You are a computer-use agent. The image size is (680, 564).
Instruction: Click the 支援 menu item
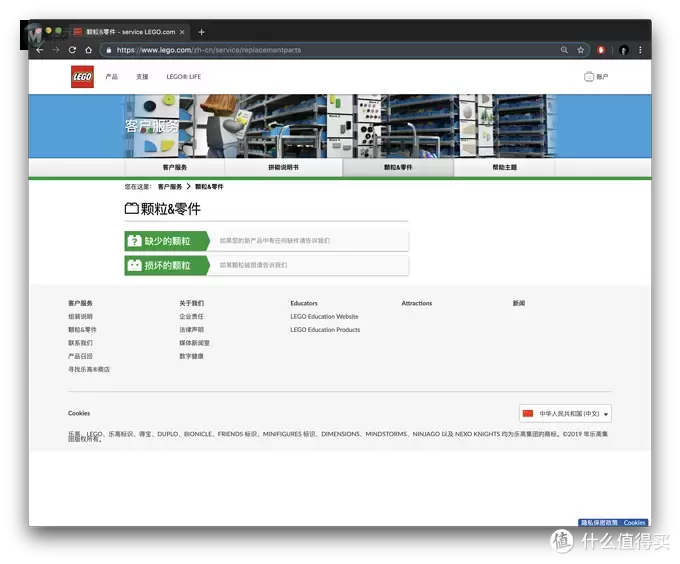pos(142,77)
